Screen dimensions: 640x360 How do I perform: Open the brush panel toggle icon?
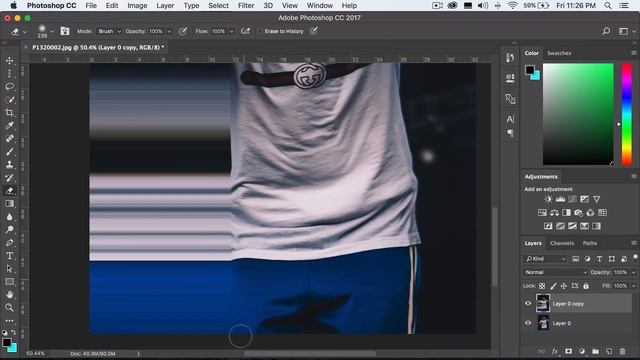click(65, 31)
